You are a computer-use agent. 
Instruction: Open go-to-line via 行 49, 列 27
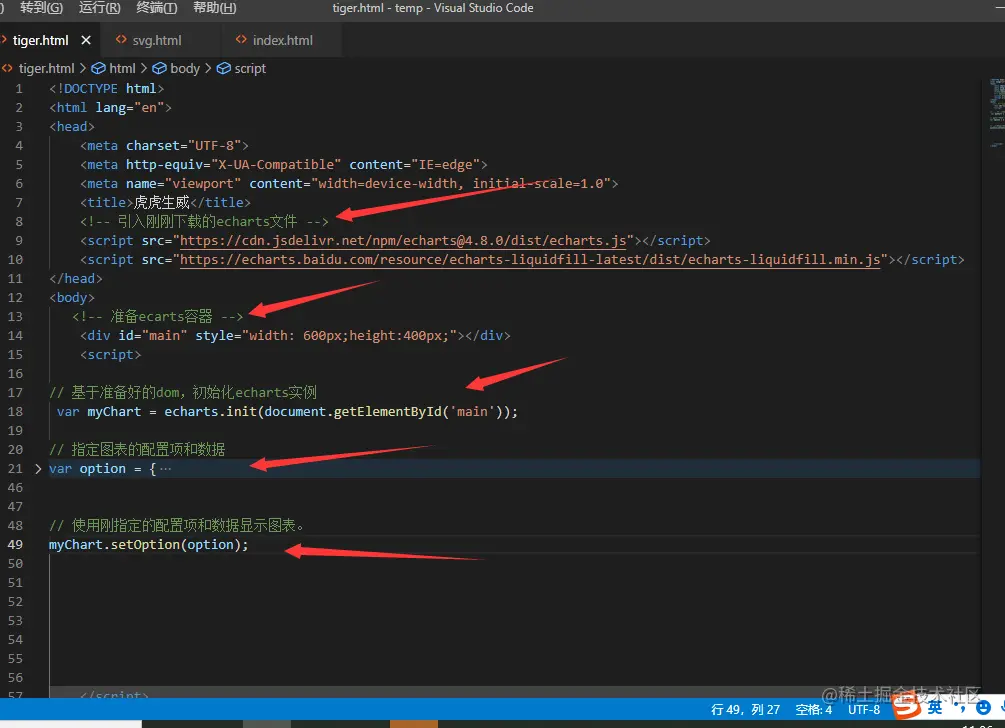pyautogui.click(x=745, y=709)
